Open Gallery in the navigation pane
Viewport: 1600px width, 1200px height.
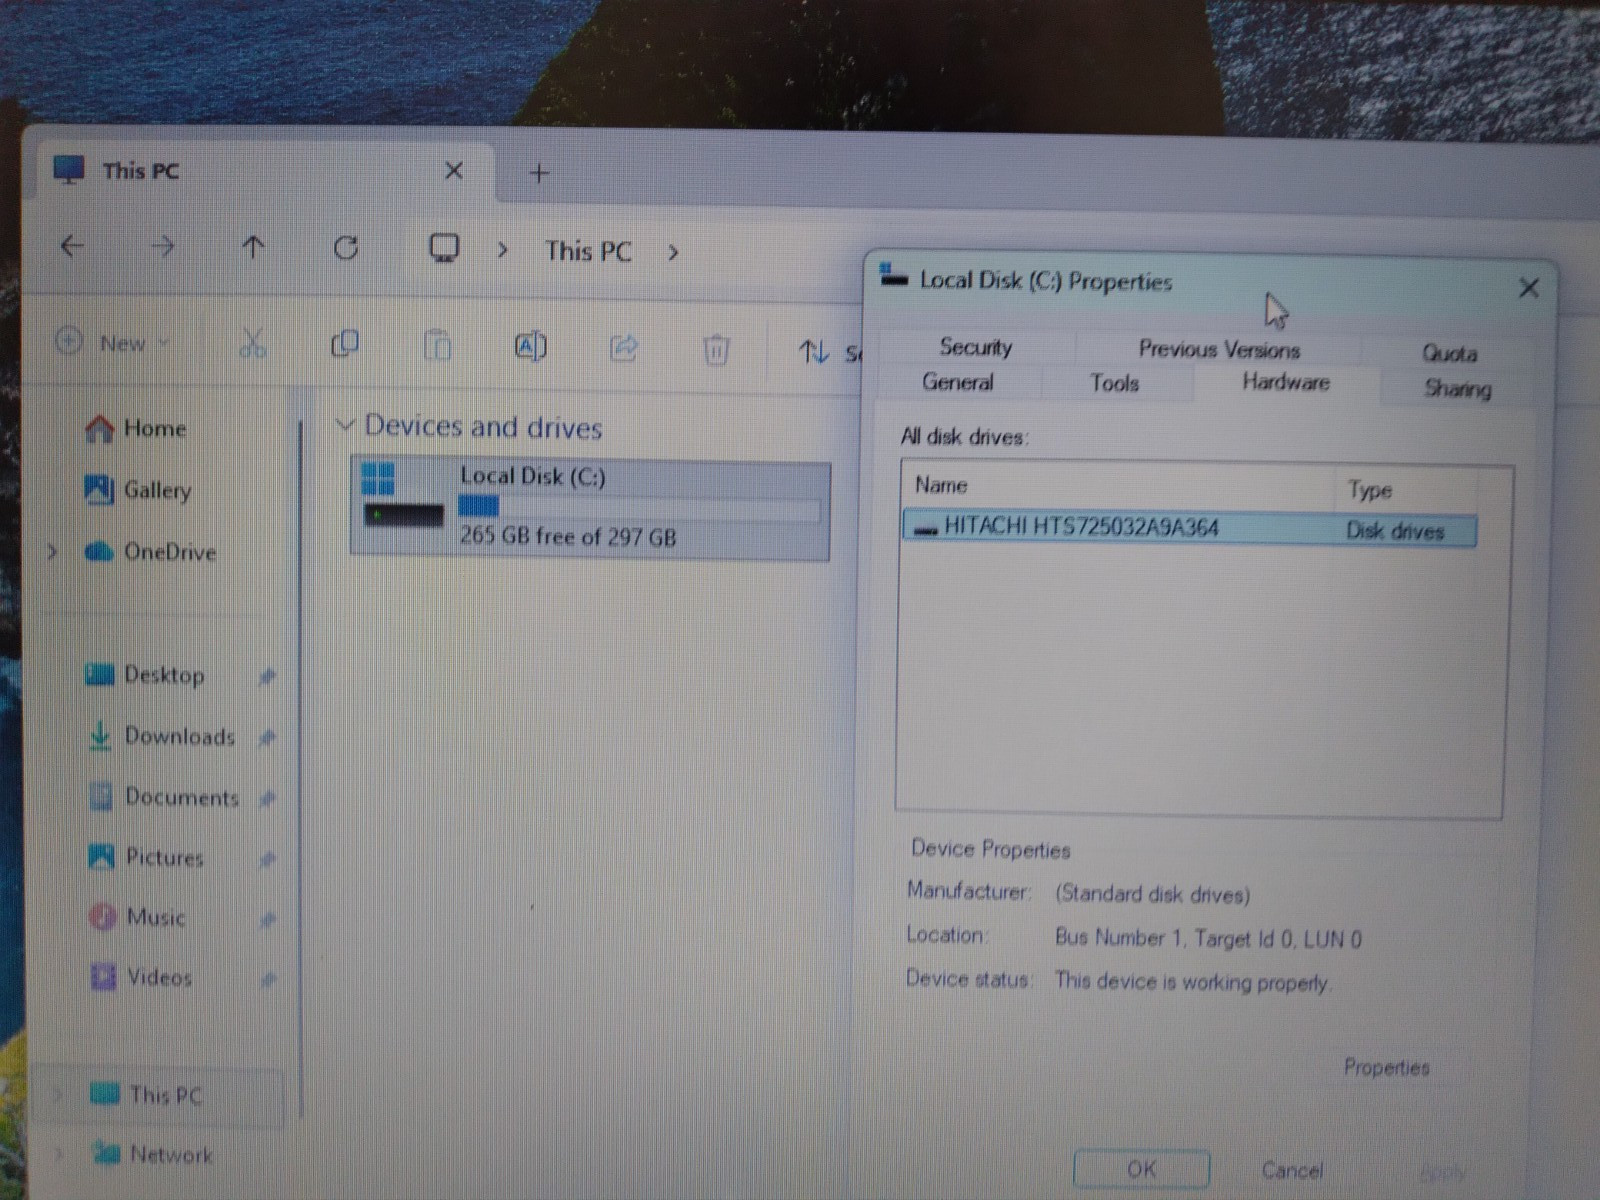pyautogui.click(x=138, y=490)
